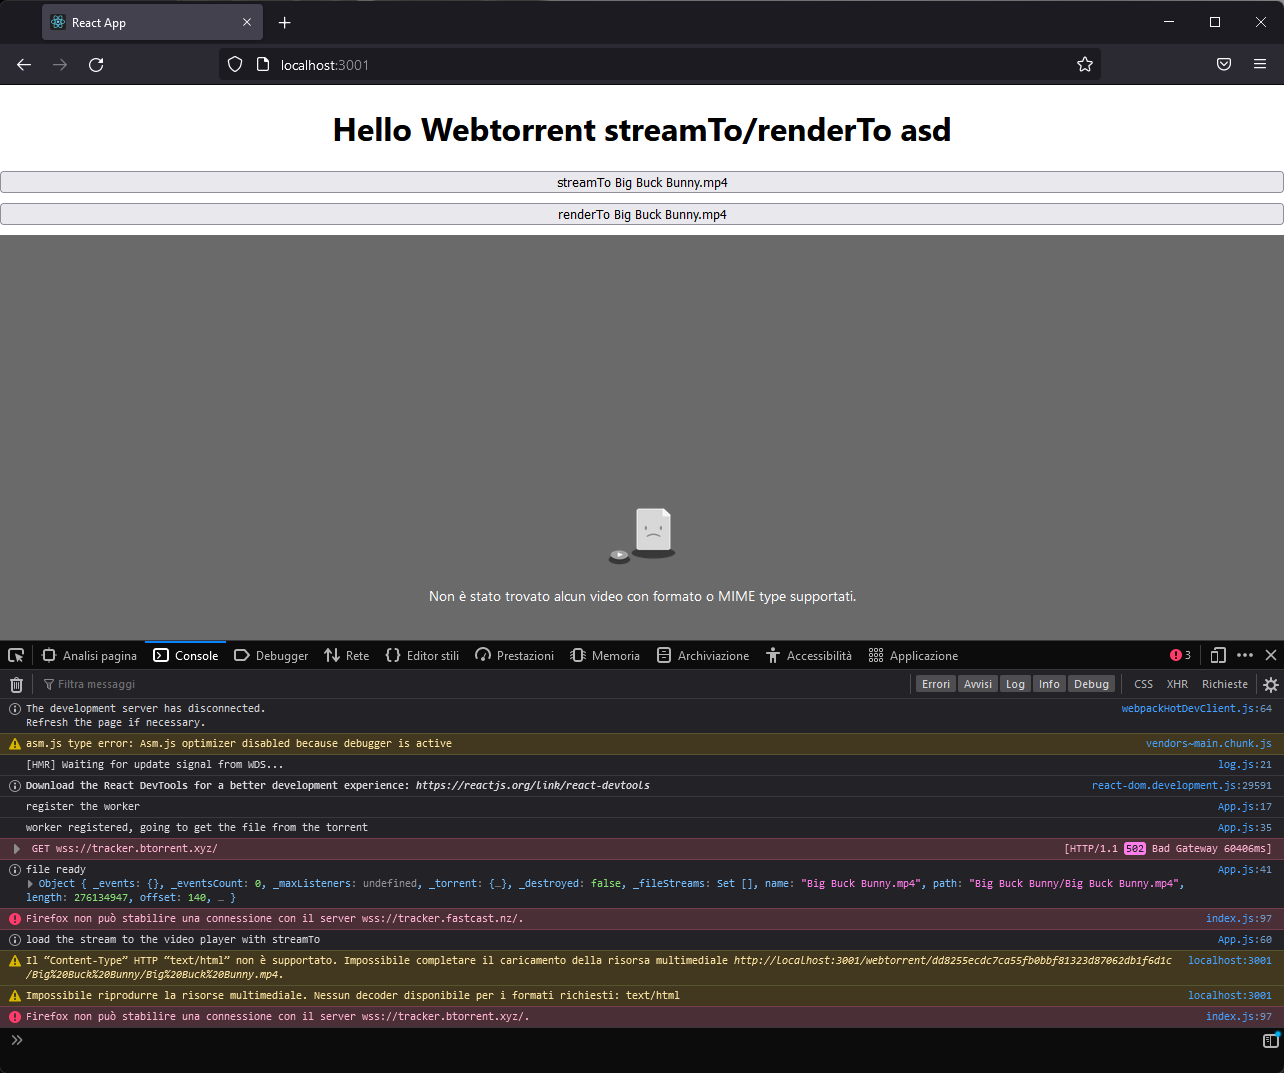Open the DevTools settings gear
The width and height of the screenshot is (1284, 1073).
(1270, 685)
